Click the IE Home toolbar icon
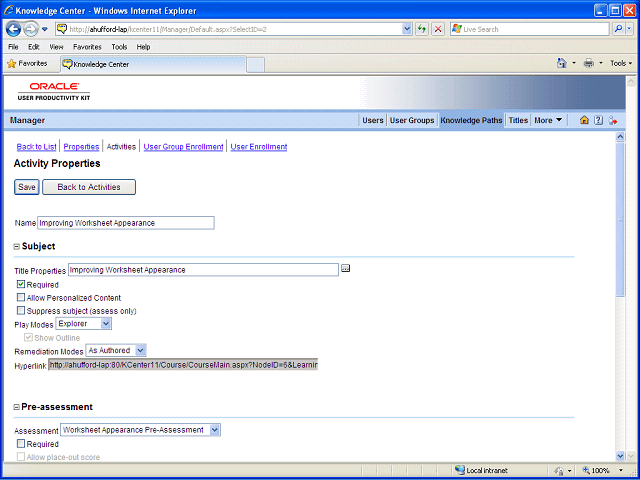640x480 pixels. [x=562, y=63]
